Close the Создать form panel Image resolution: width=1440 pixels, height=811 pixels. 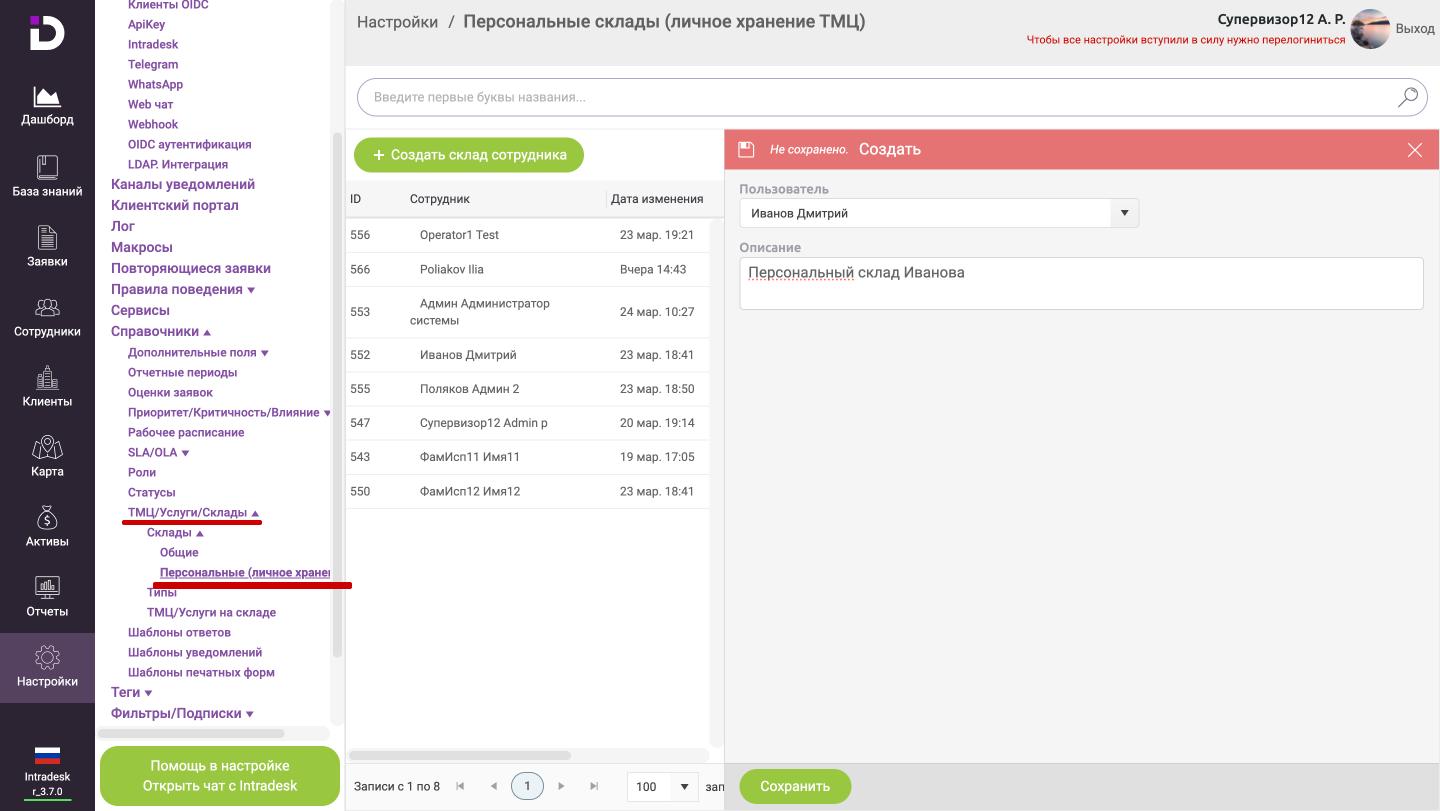tap(1414, 149)
